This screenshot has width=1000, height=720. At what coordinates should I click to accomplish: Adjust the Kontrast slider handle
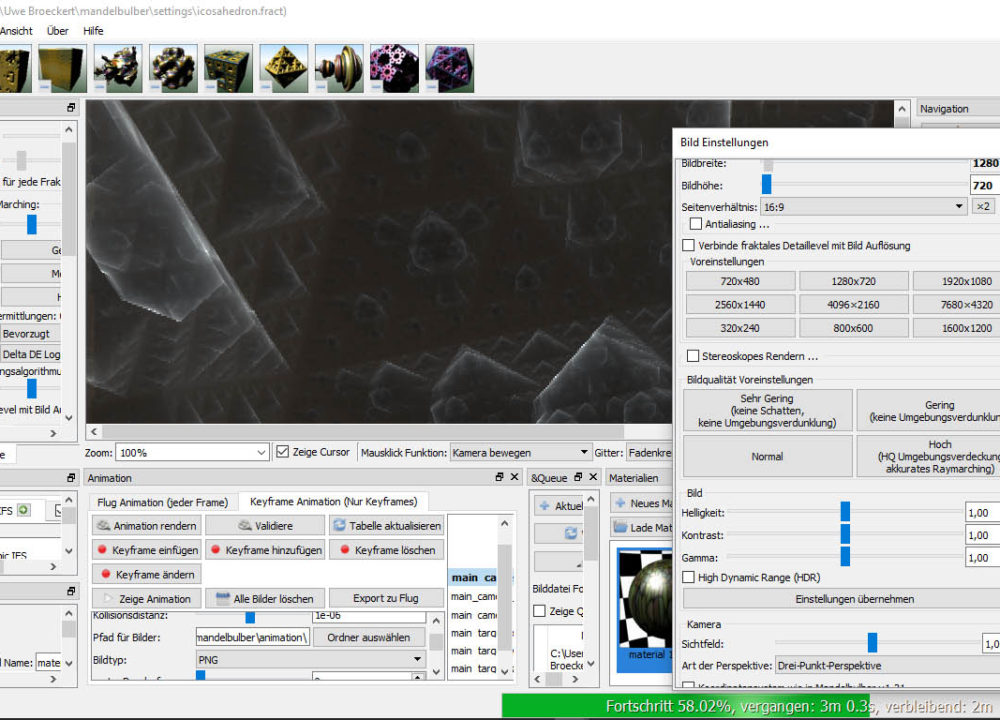[846, 534]
